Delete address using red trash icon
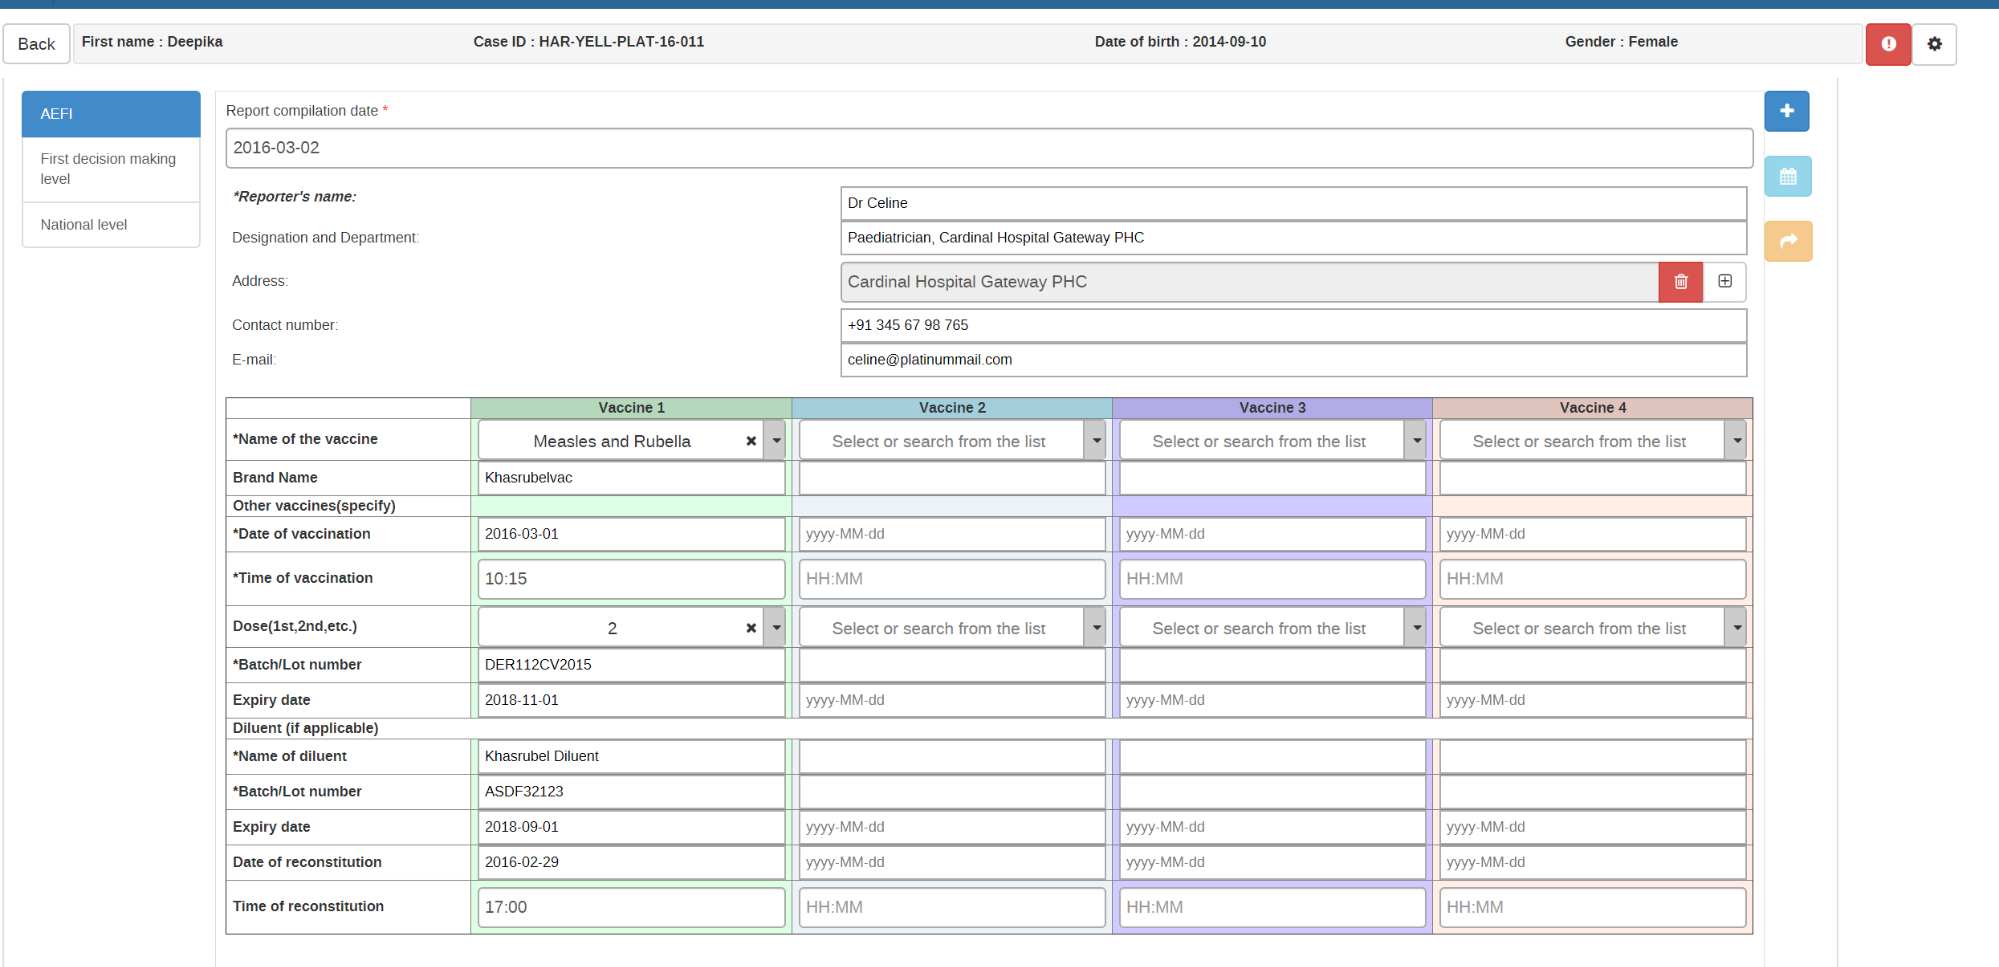The width and height of the screenshot is (1999, 967). pyautogui.click(x=1681, y=282)
